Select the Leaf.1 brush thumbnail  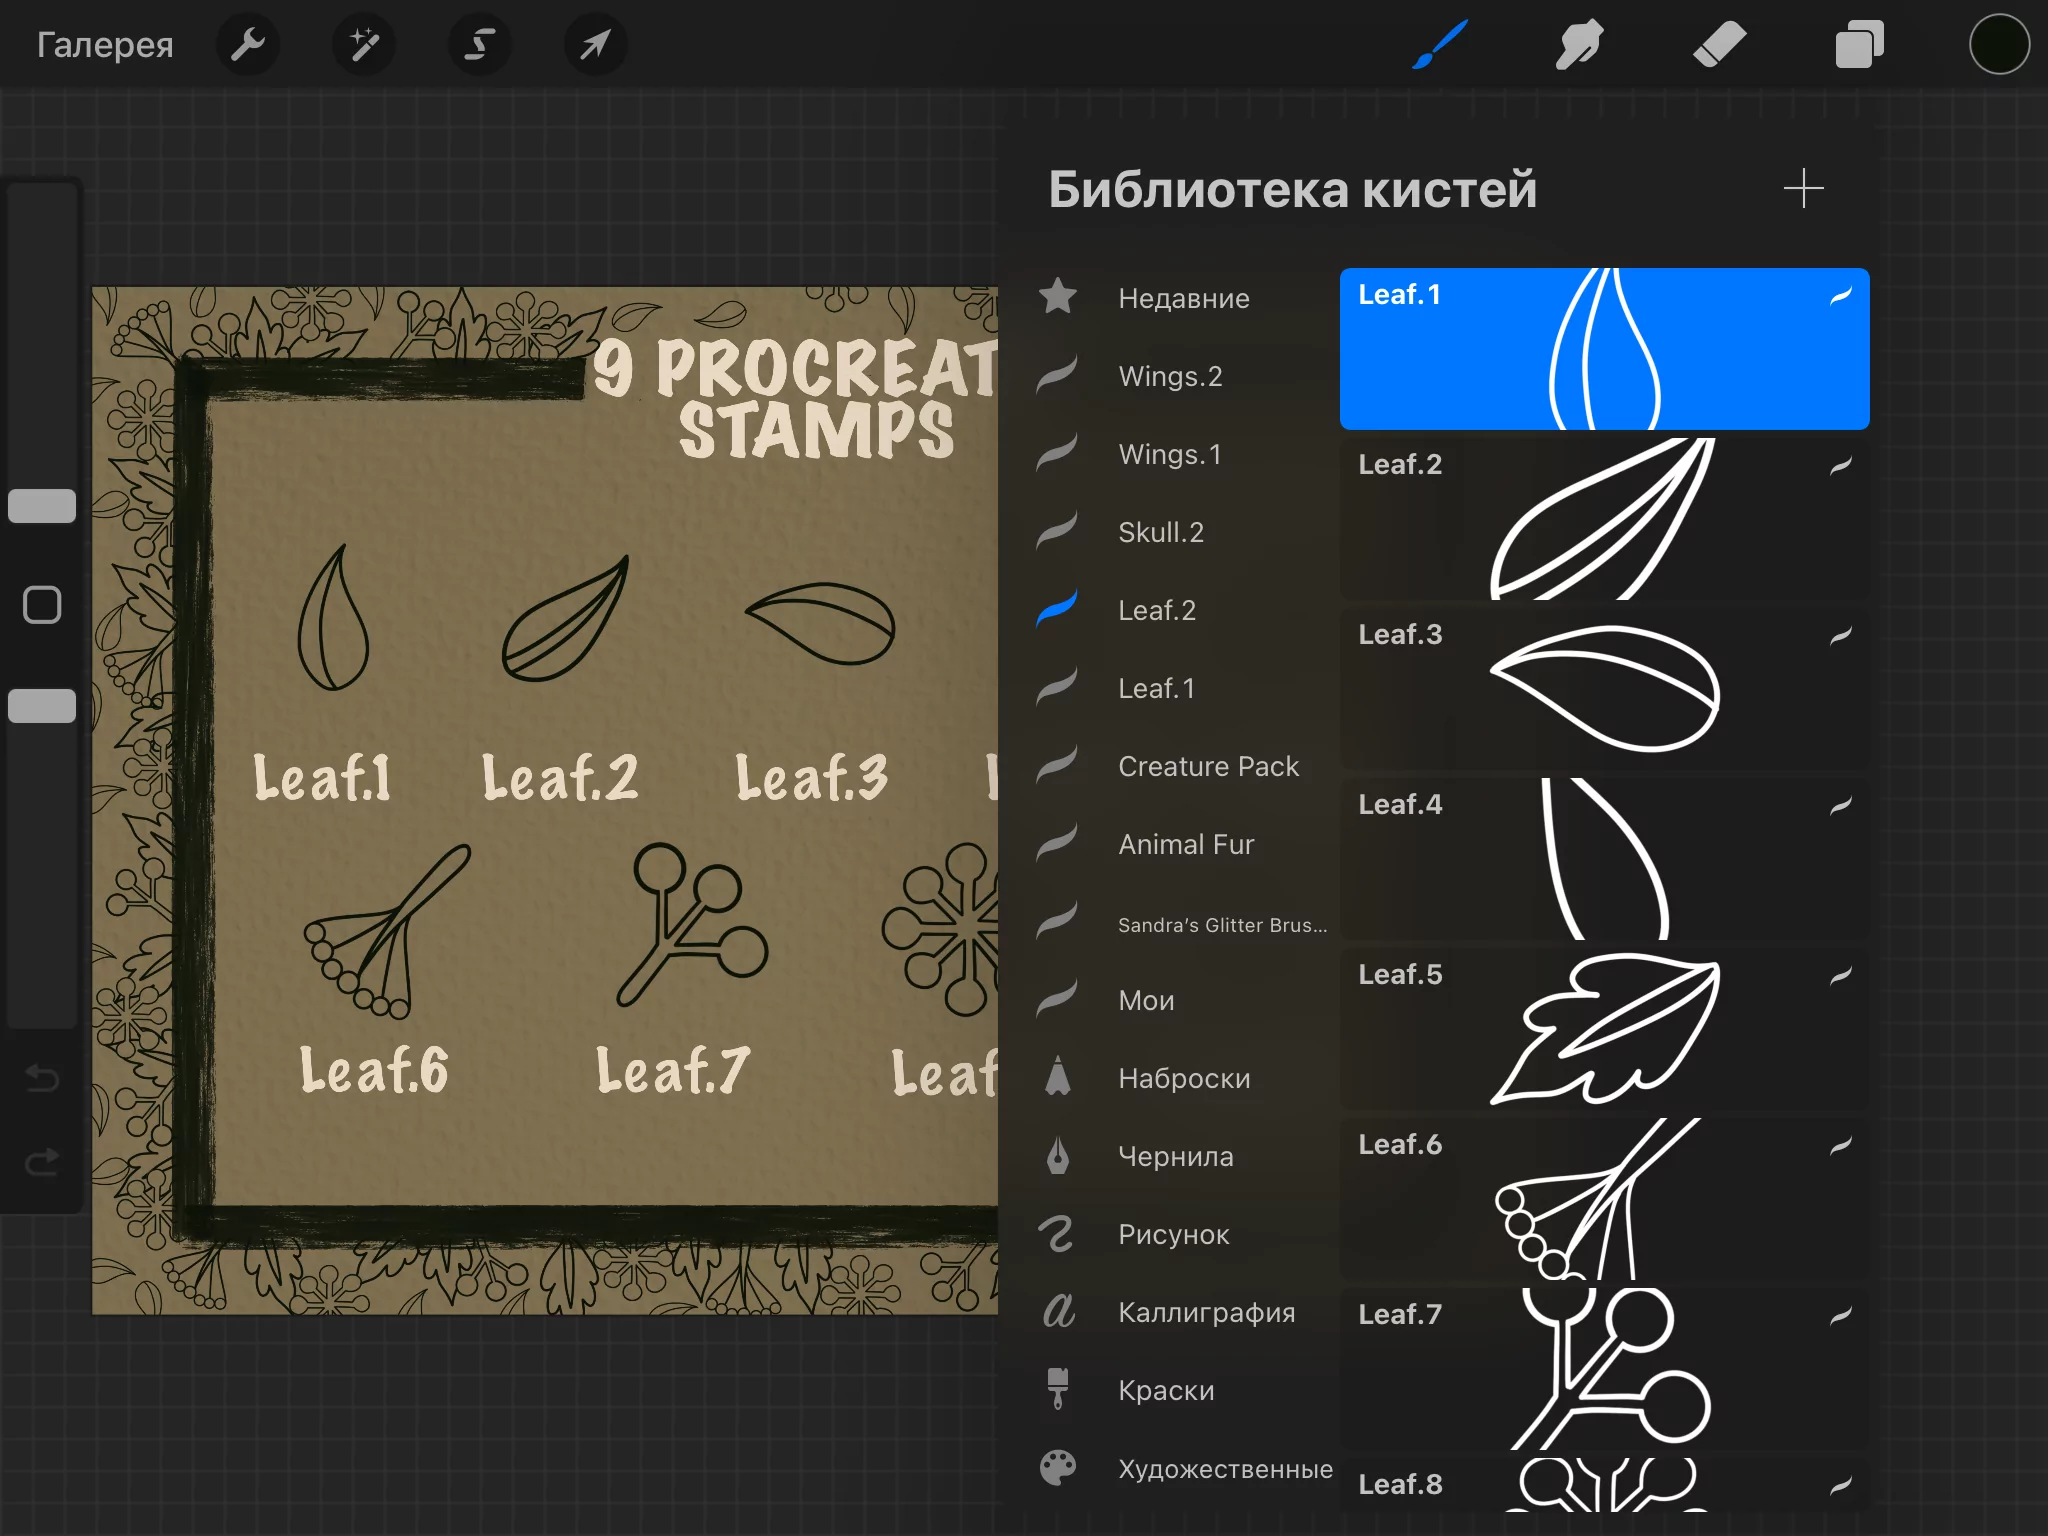pyautogui.click(x=1604, y=349)
